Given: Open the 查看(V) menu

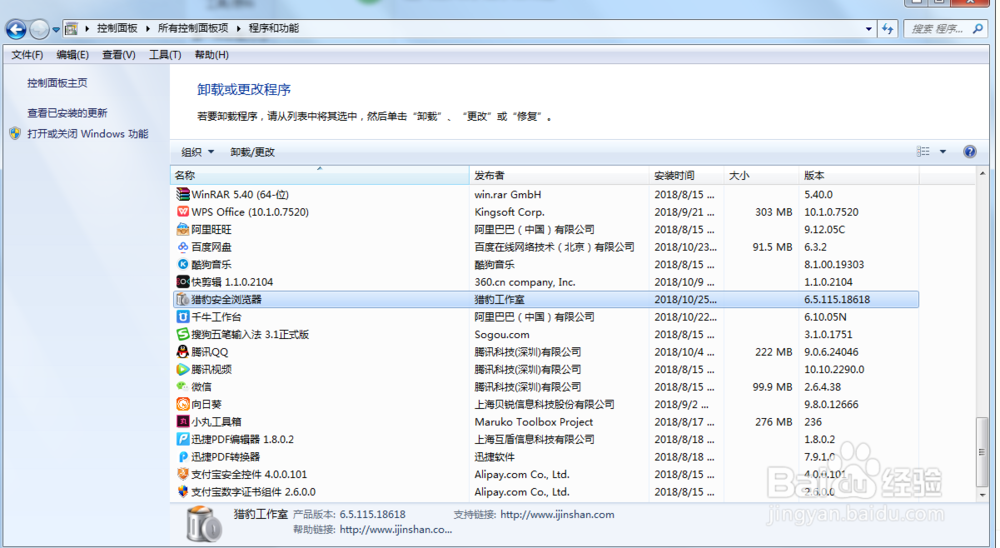Looking at the screenshot, I should click(x=119, y=55).
